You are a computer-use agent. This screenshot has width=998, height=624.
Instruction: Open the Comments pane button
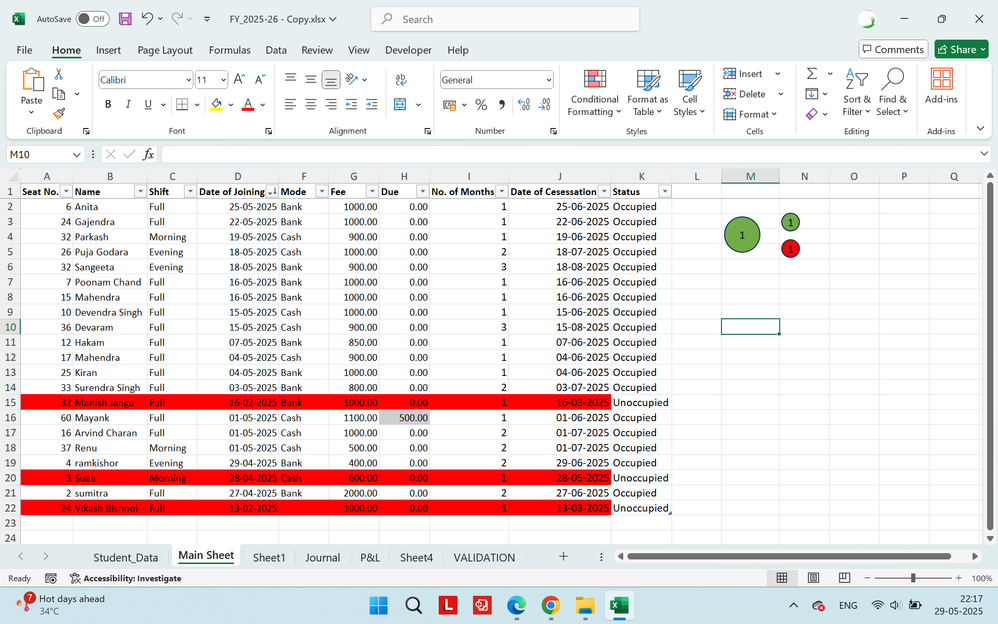click(893, 49)
